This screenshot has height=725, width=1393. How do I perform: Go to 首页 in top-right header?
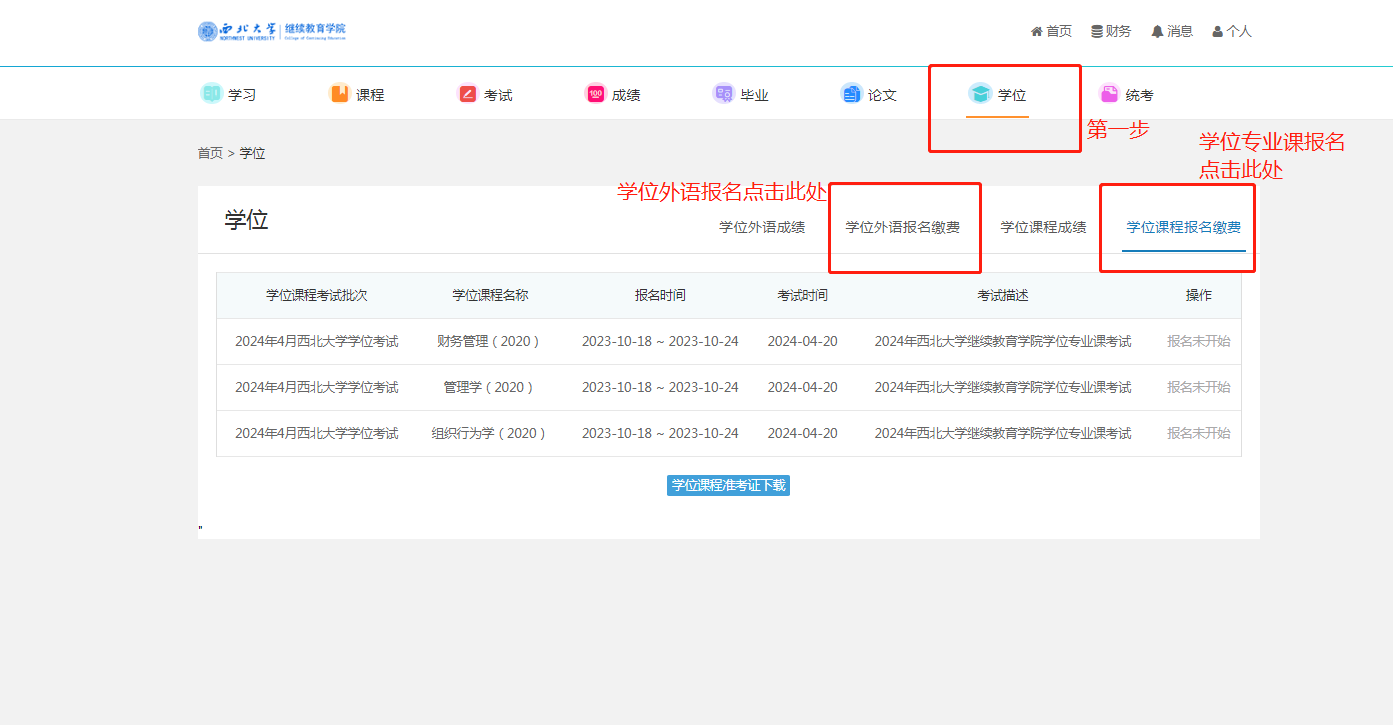(x=1051, y=31)
